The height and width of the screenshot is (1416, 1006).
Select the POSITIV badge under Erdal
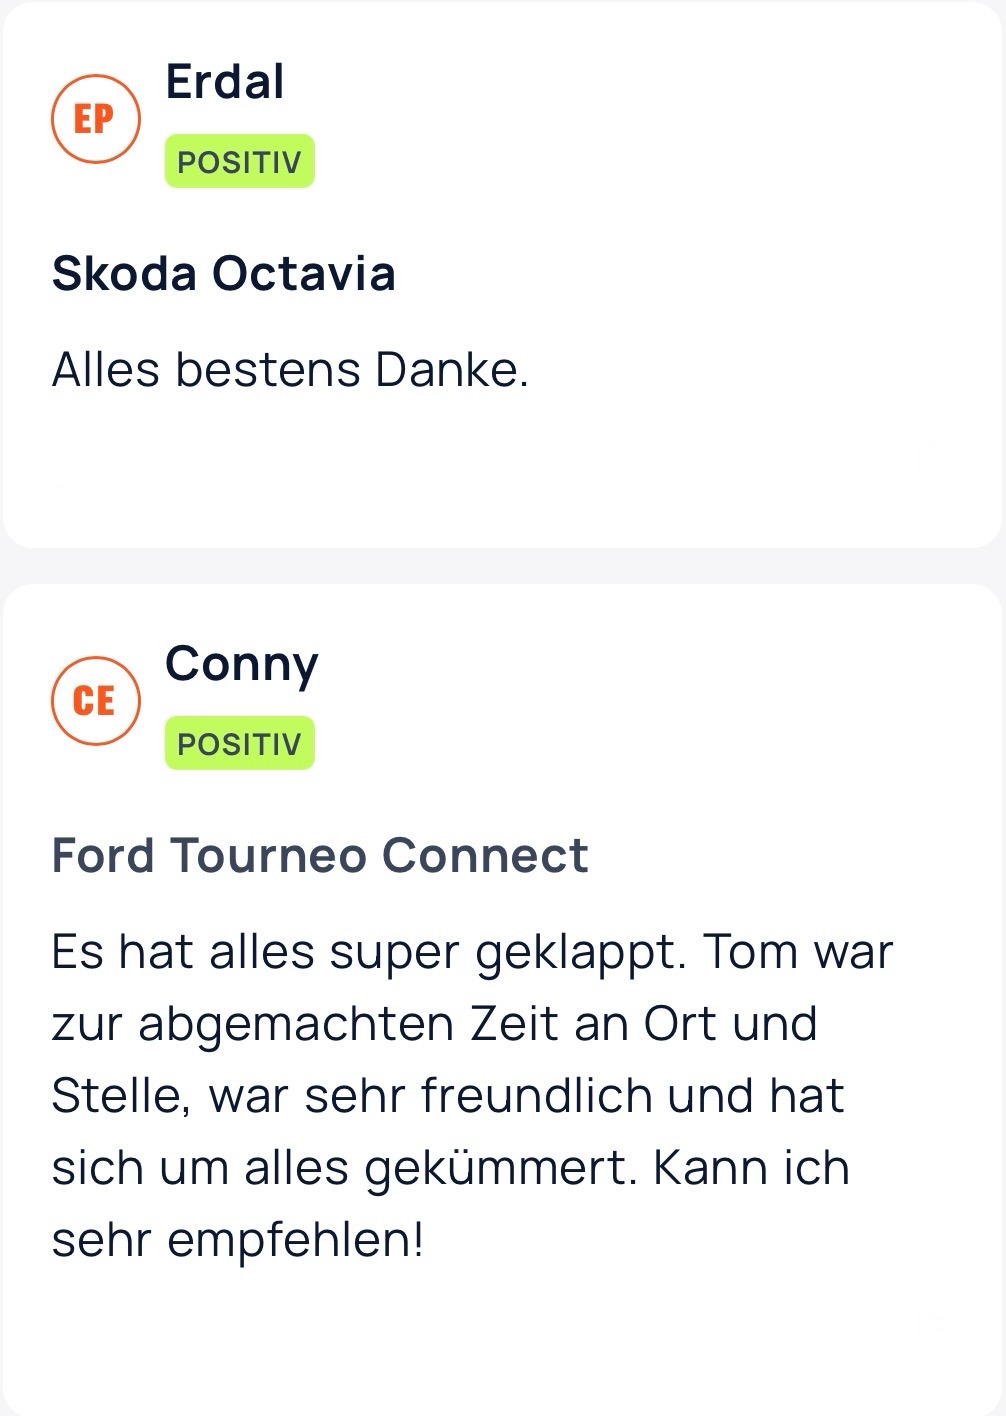point(239,162)
